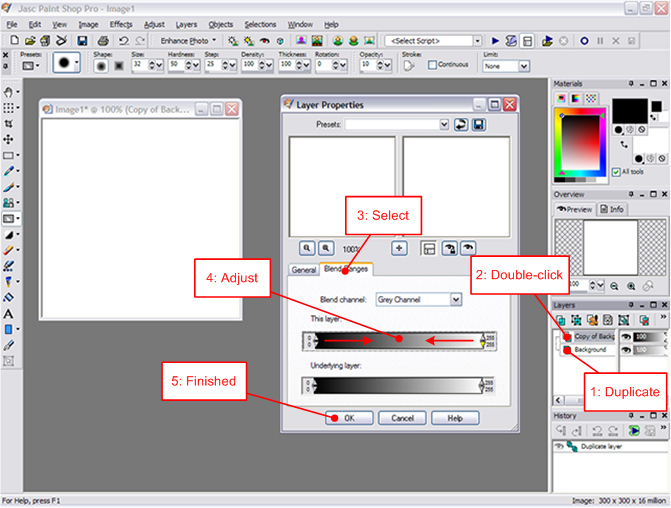671x508 pixels.
Task: Click zoom in icon in Overview panel
Action: 631,286
